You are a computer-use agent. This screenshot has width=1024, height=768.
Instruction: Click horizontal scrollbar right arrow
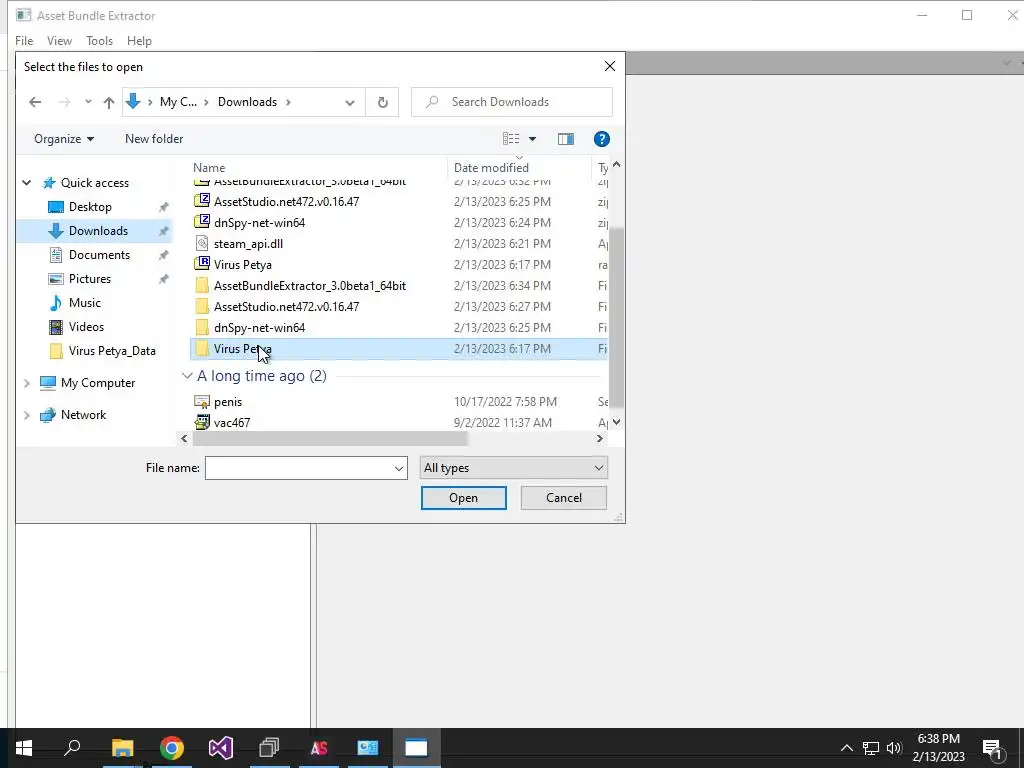tap(600, 439)
